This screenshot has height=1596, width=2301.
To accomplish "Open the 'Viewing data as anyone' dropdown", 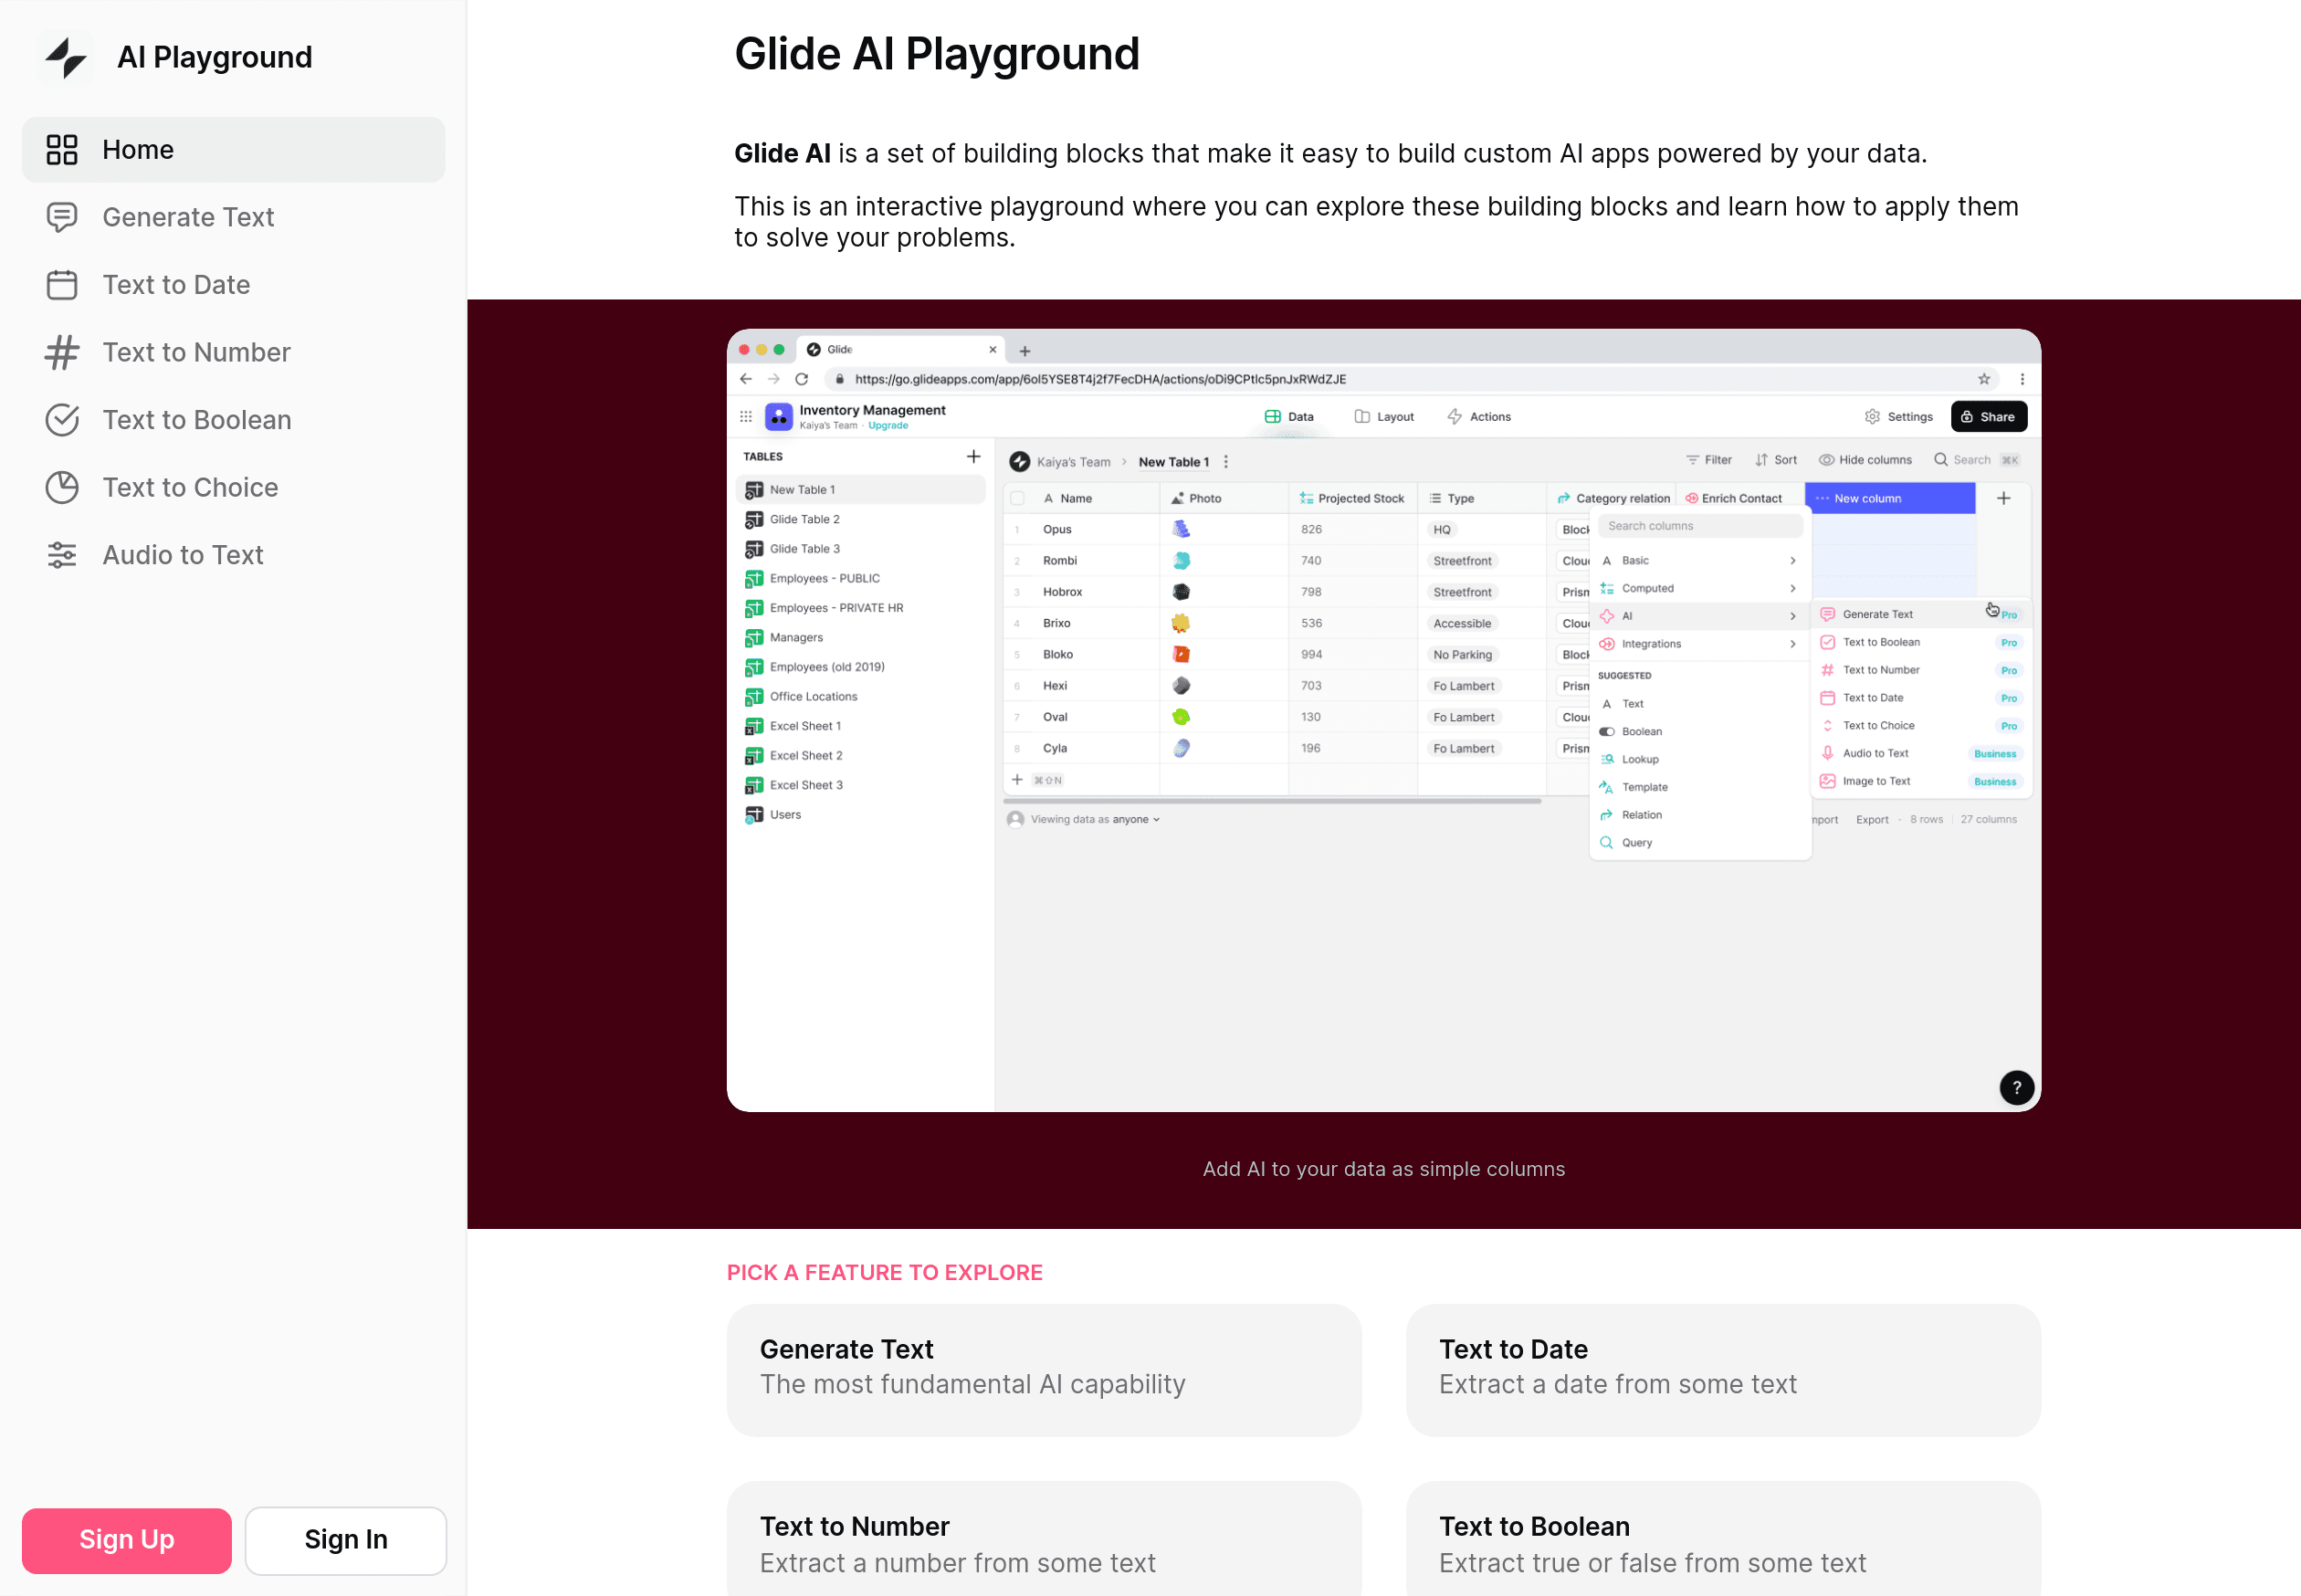I will tap(1084, 820).
